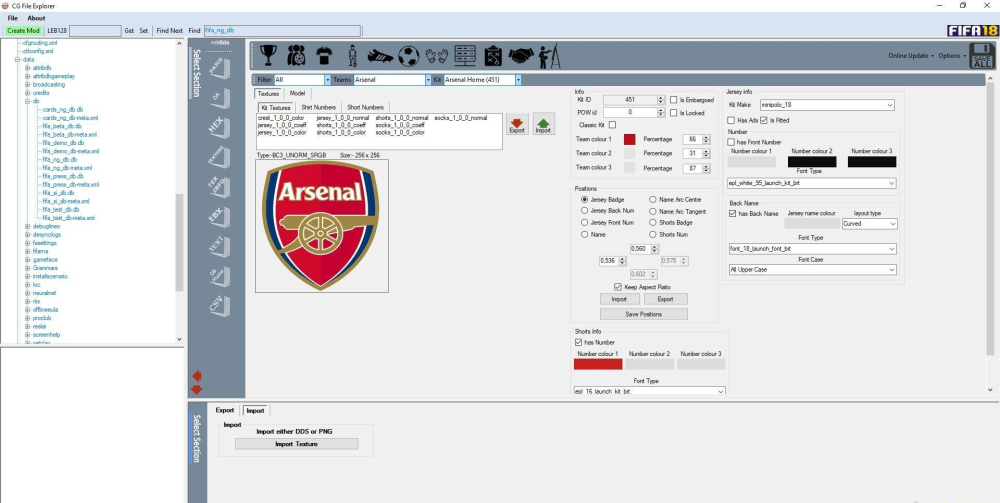
Task: Enable the Has Ads checkbox
Action: 731,120
